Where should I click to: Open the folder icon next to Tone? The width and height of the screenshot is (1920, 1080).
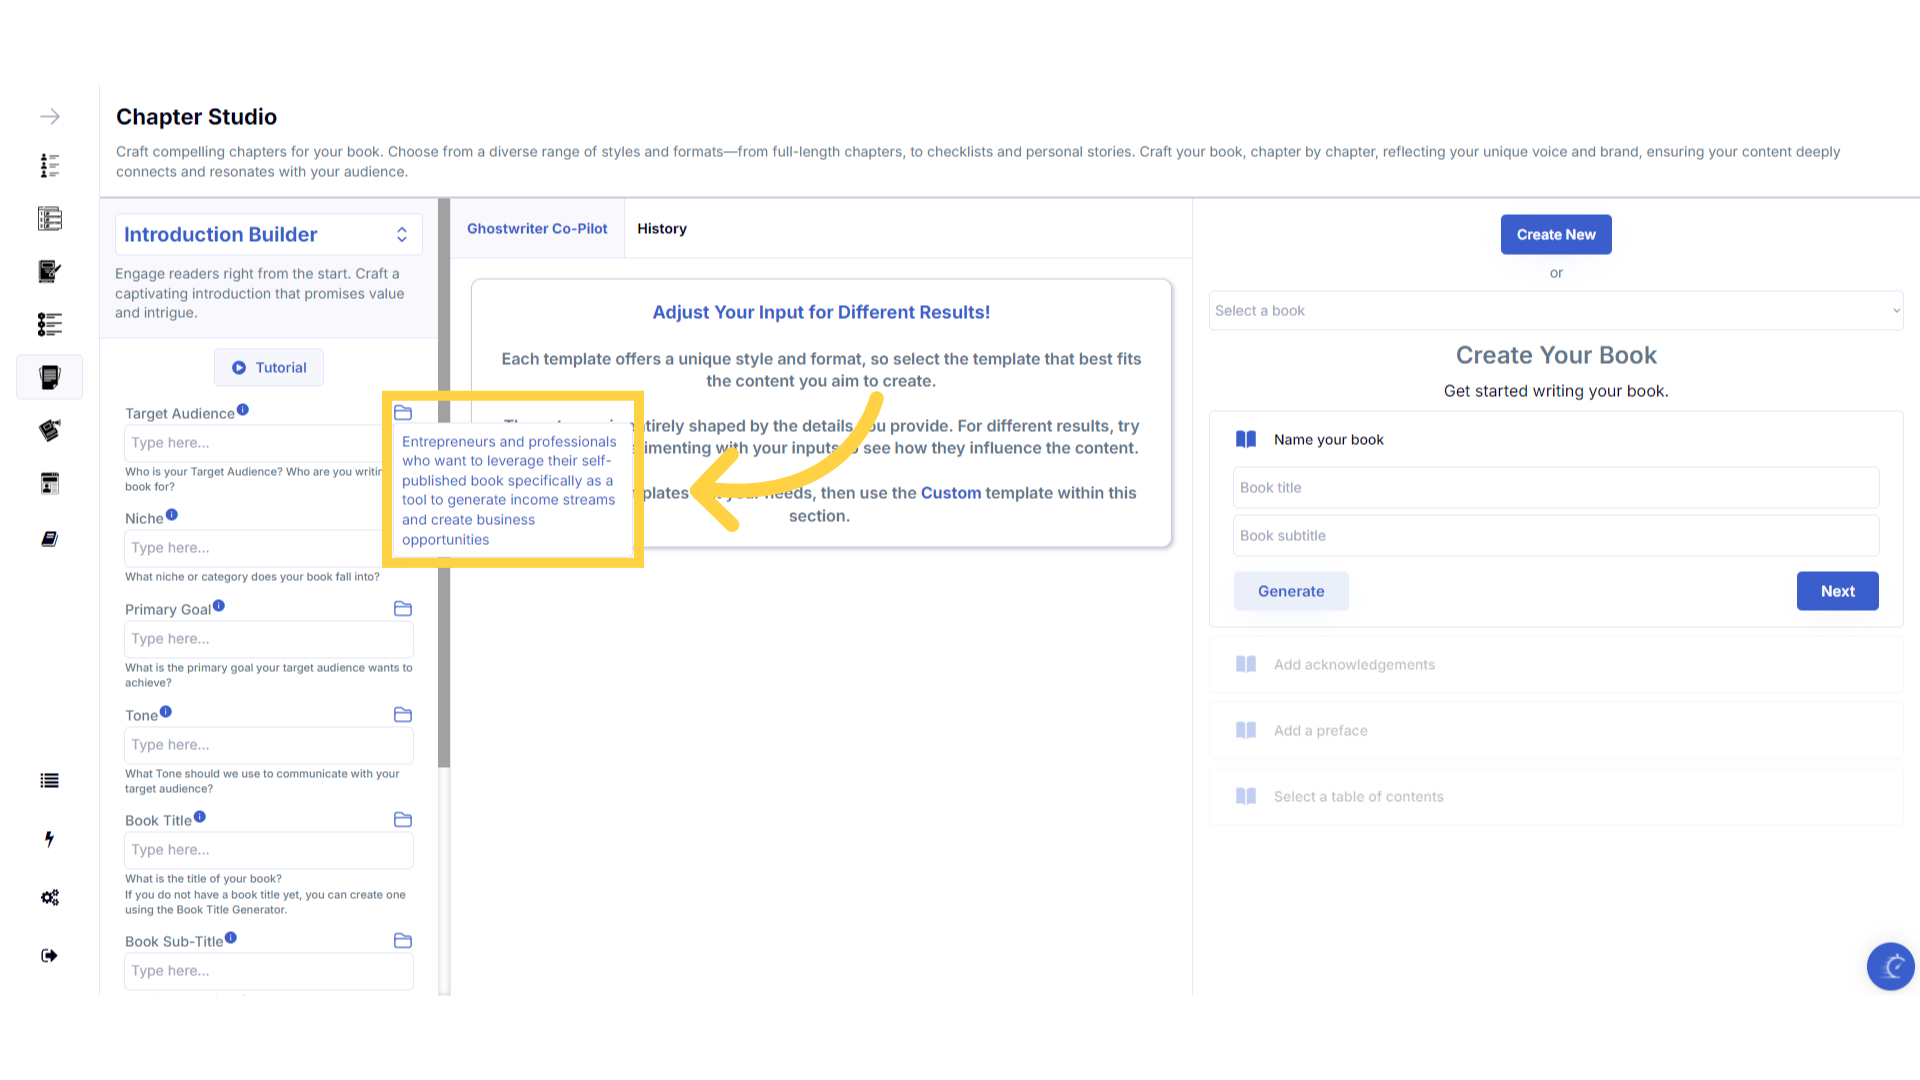[x=403, y=715]
